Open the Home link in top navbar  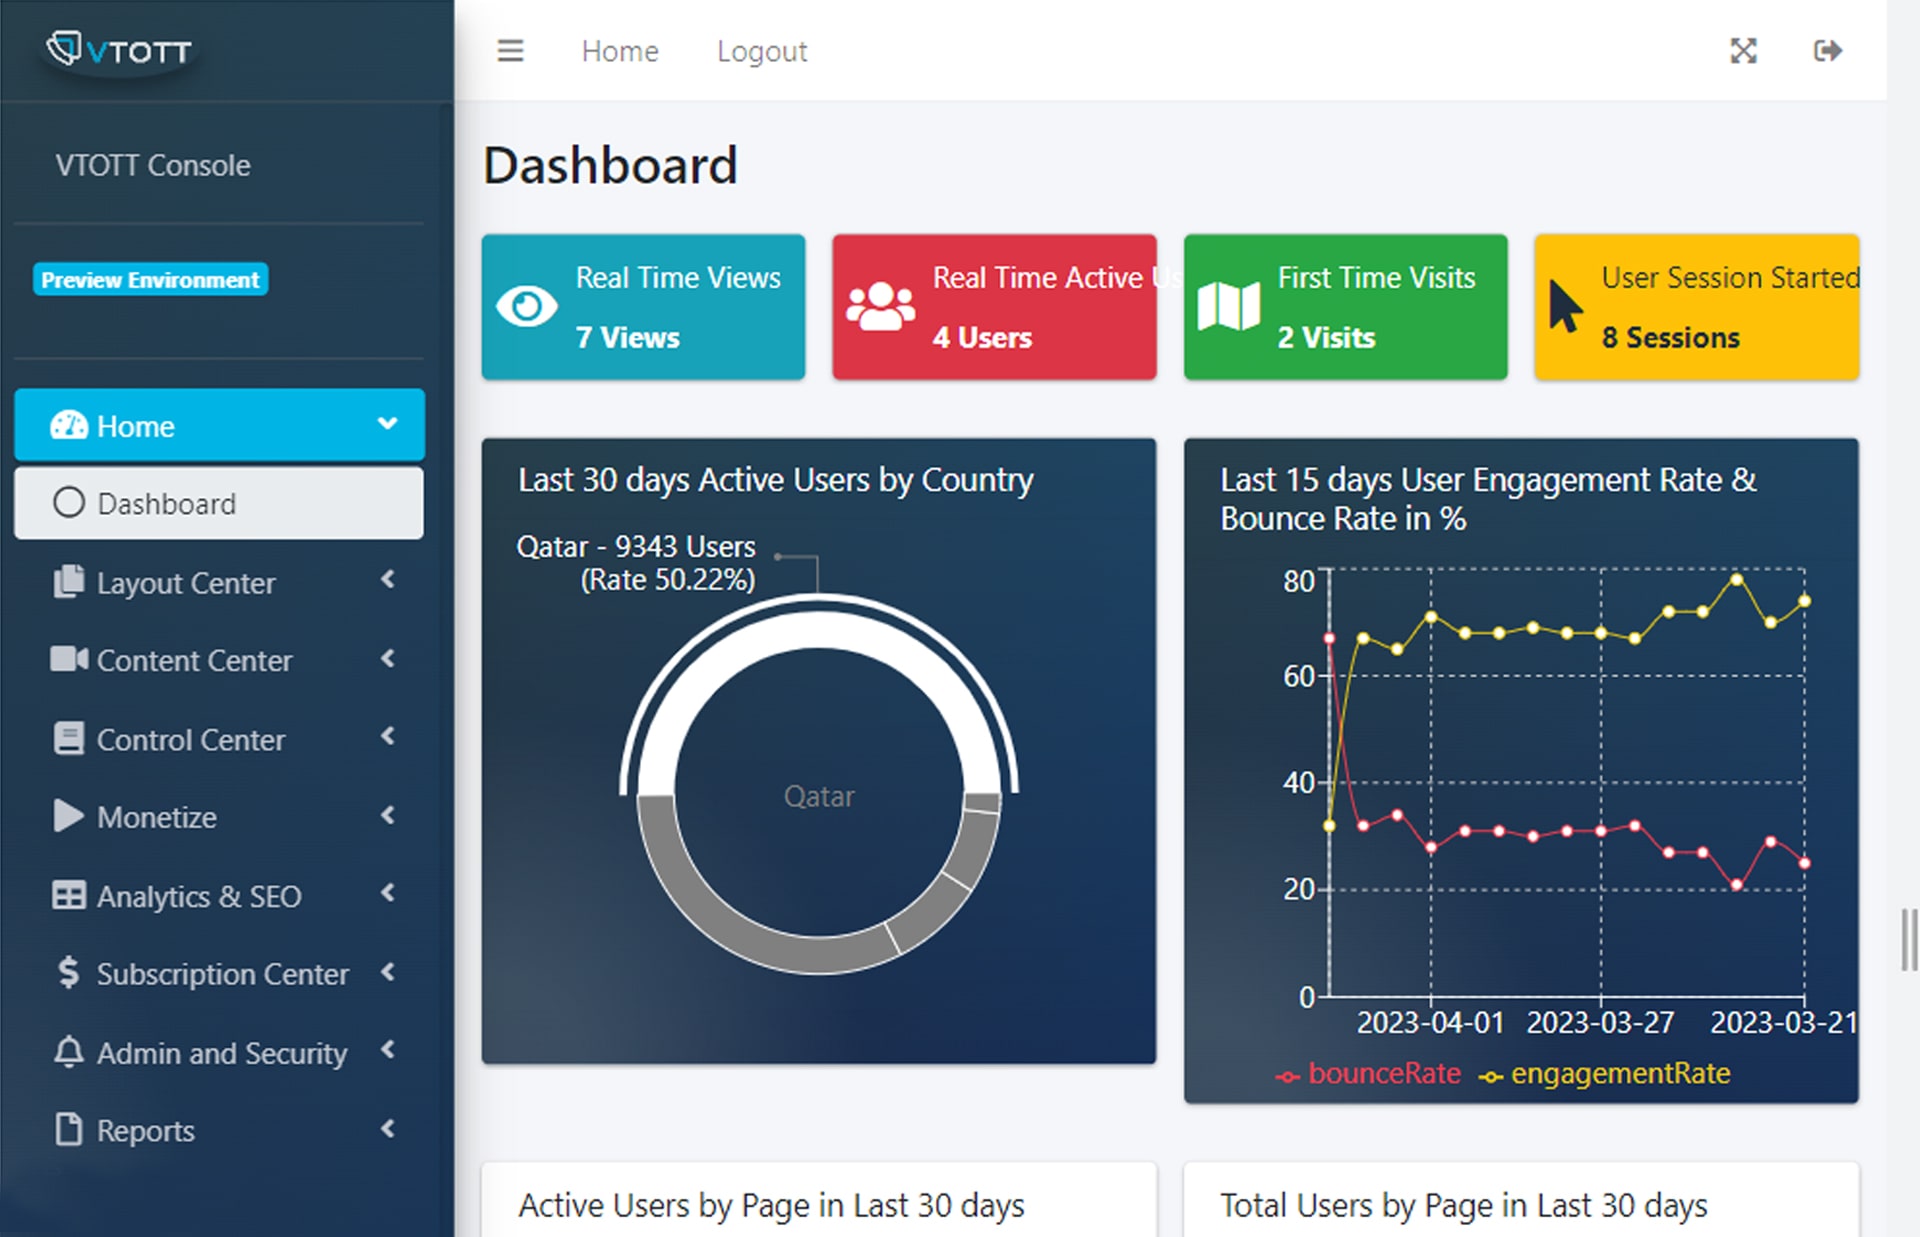pos(620,51)
